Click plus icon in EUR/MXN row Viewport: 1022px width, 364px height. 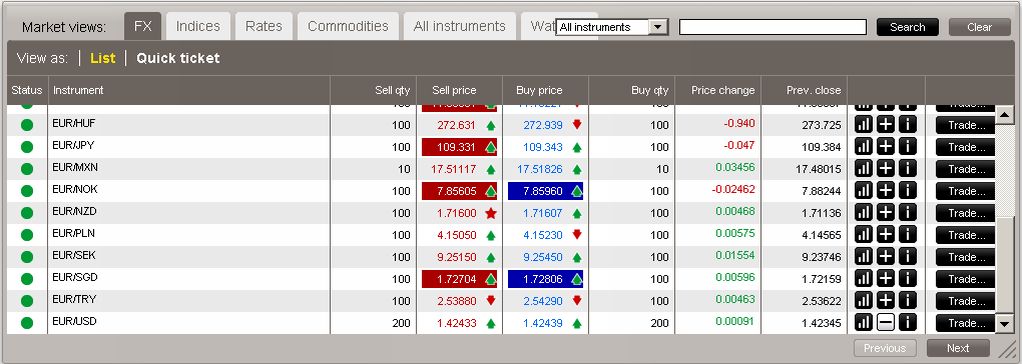(x=885, y=169)
